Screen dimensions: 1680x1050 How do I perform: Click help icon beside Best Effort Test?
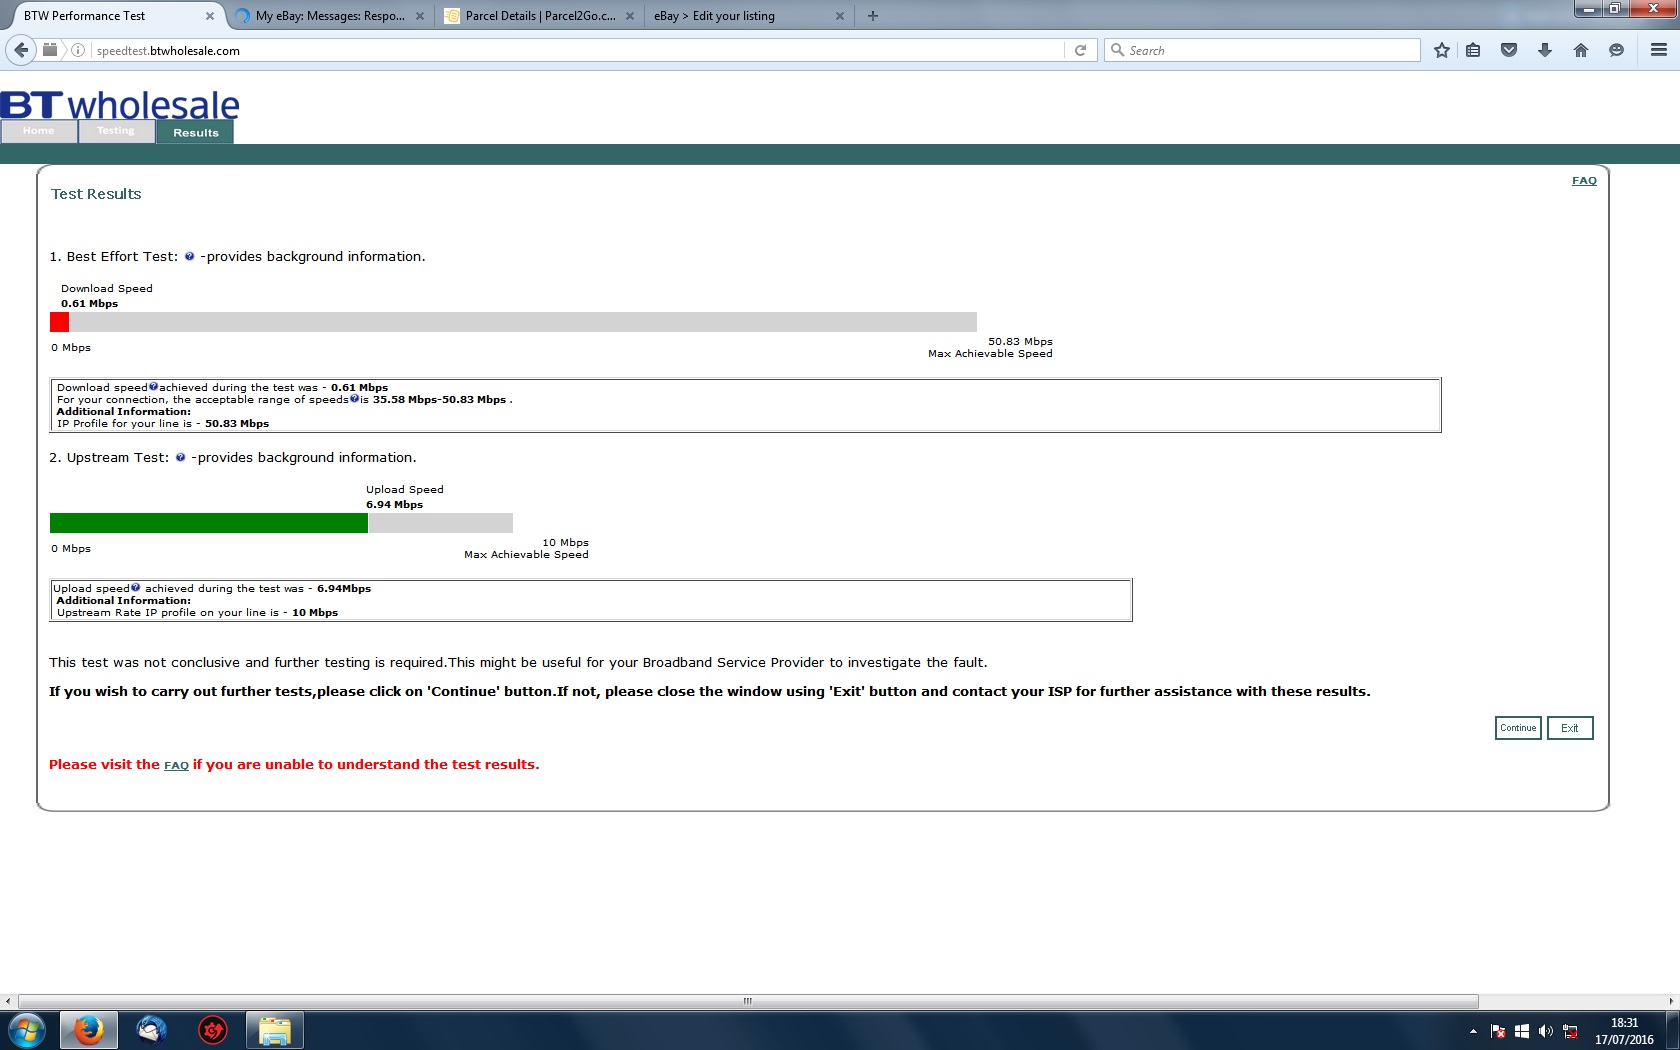189,257
